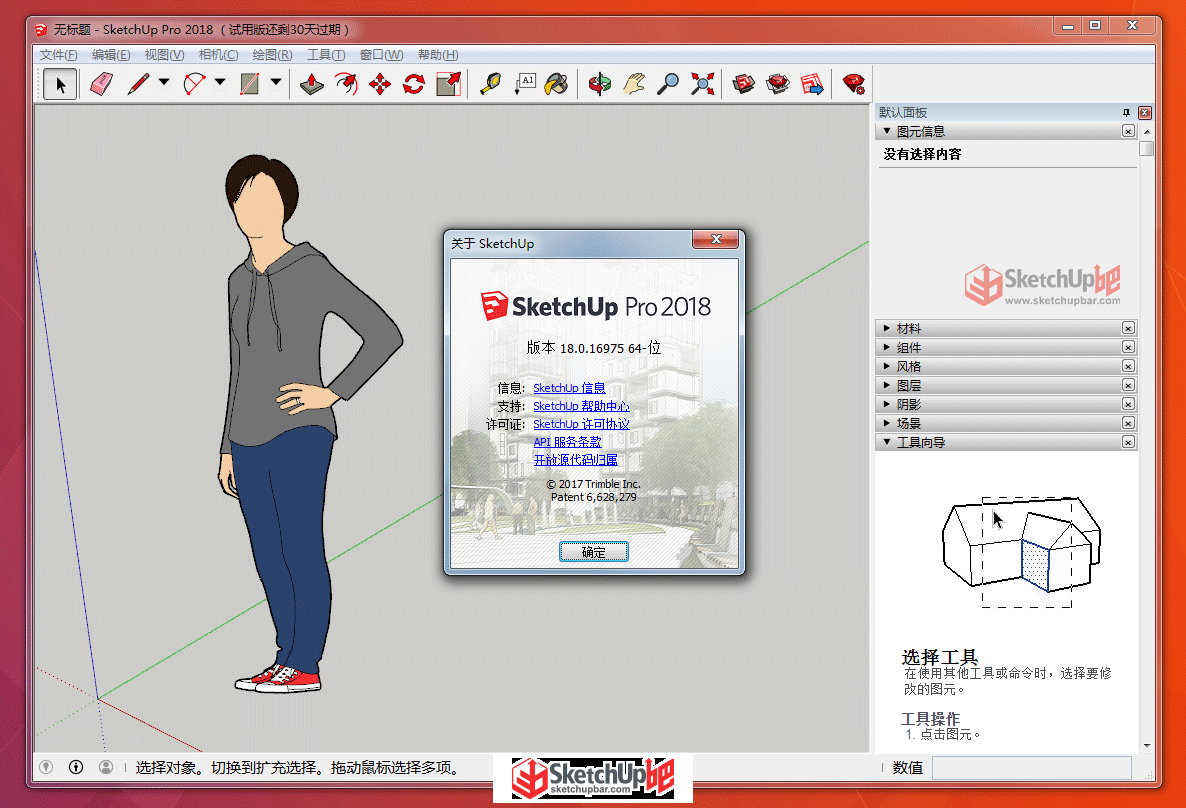This screenshot has width=1186, height=808.
Task: Choose the Text label tool
Action: 525,84
